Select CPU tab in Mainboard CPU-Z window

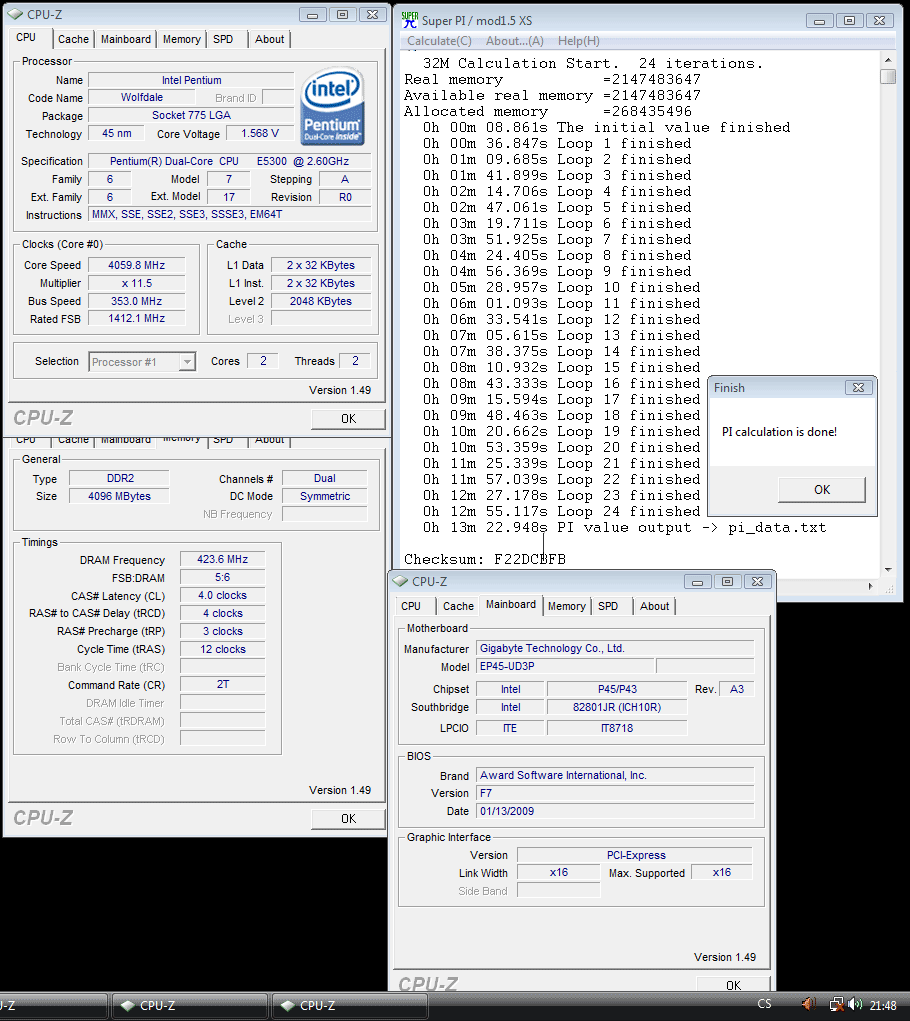(411, 606)
